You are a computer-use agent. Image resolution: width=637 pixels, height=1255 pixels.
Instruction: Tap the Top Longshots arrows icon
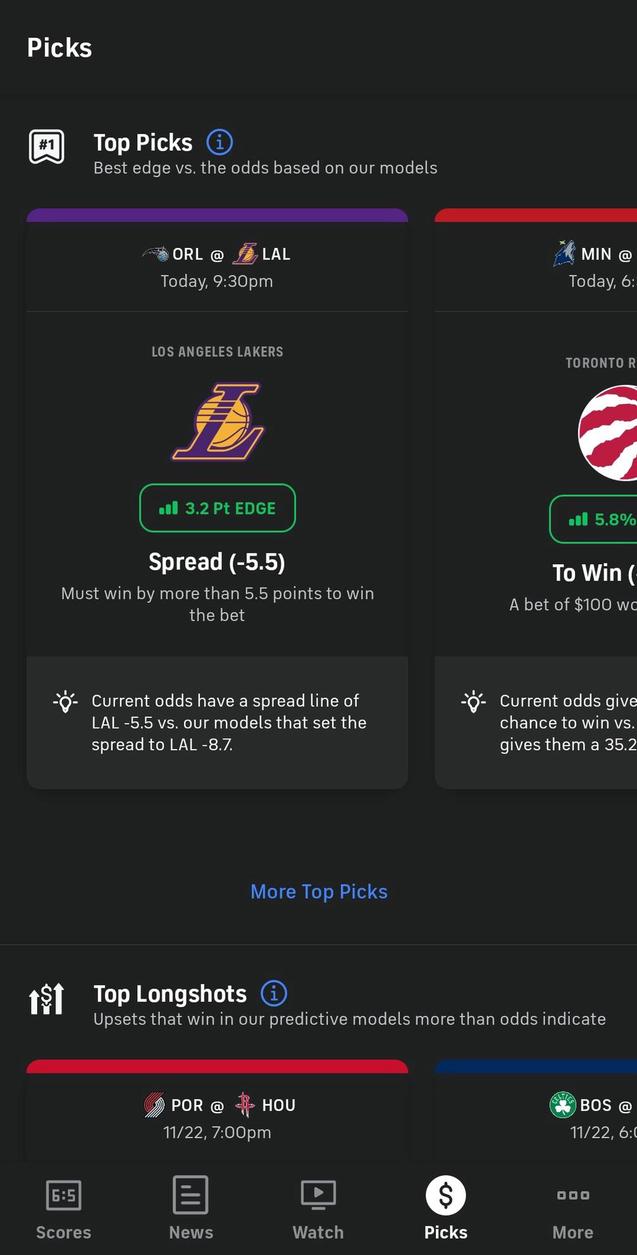coord(47,998)
